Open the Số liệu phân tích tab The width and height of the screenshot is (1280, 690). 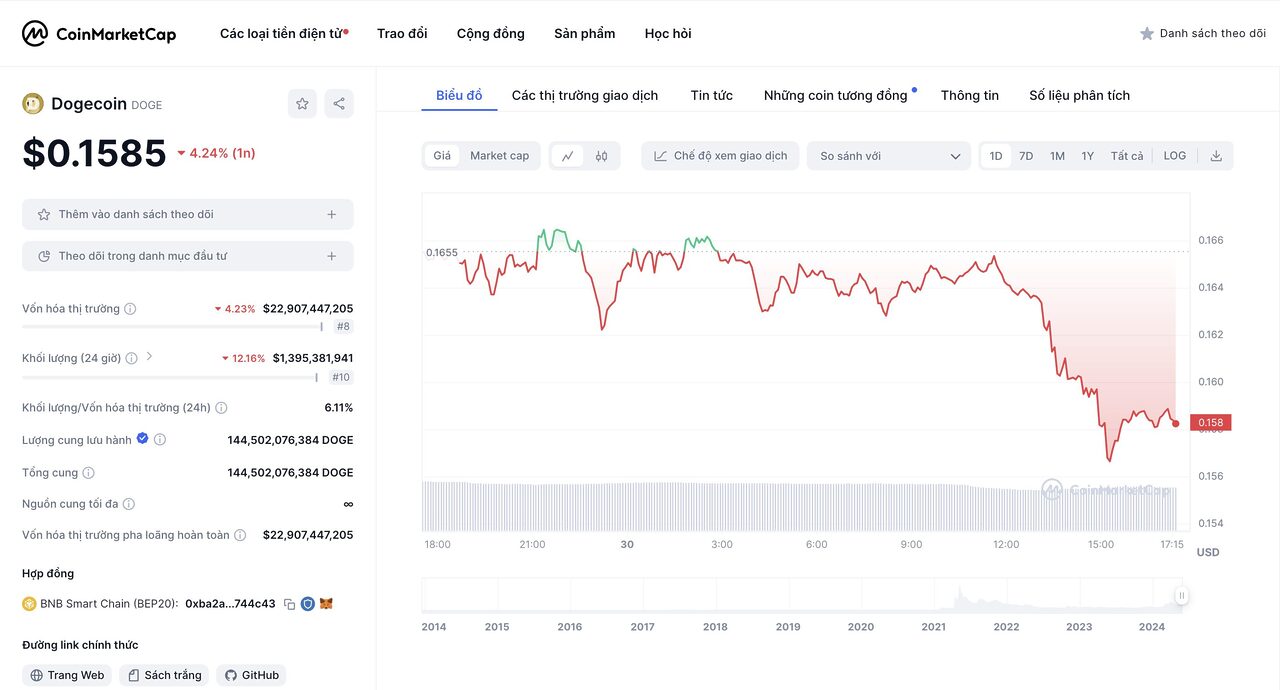point(1080,96)
